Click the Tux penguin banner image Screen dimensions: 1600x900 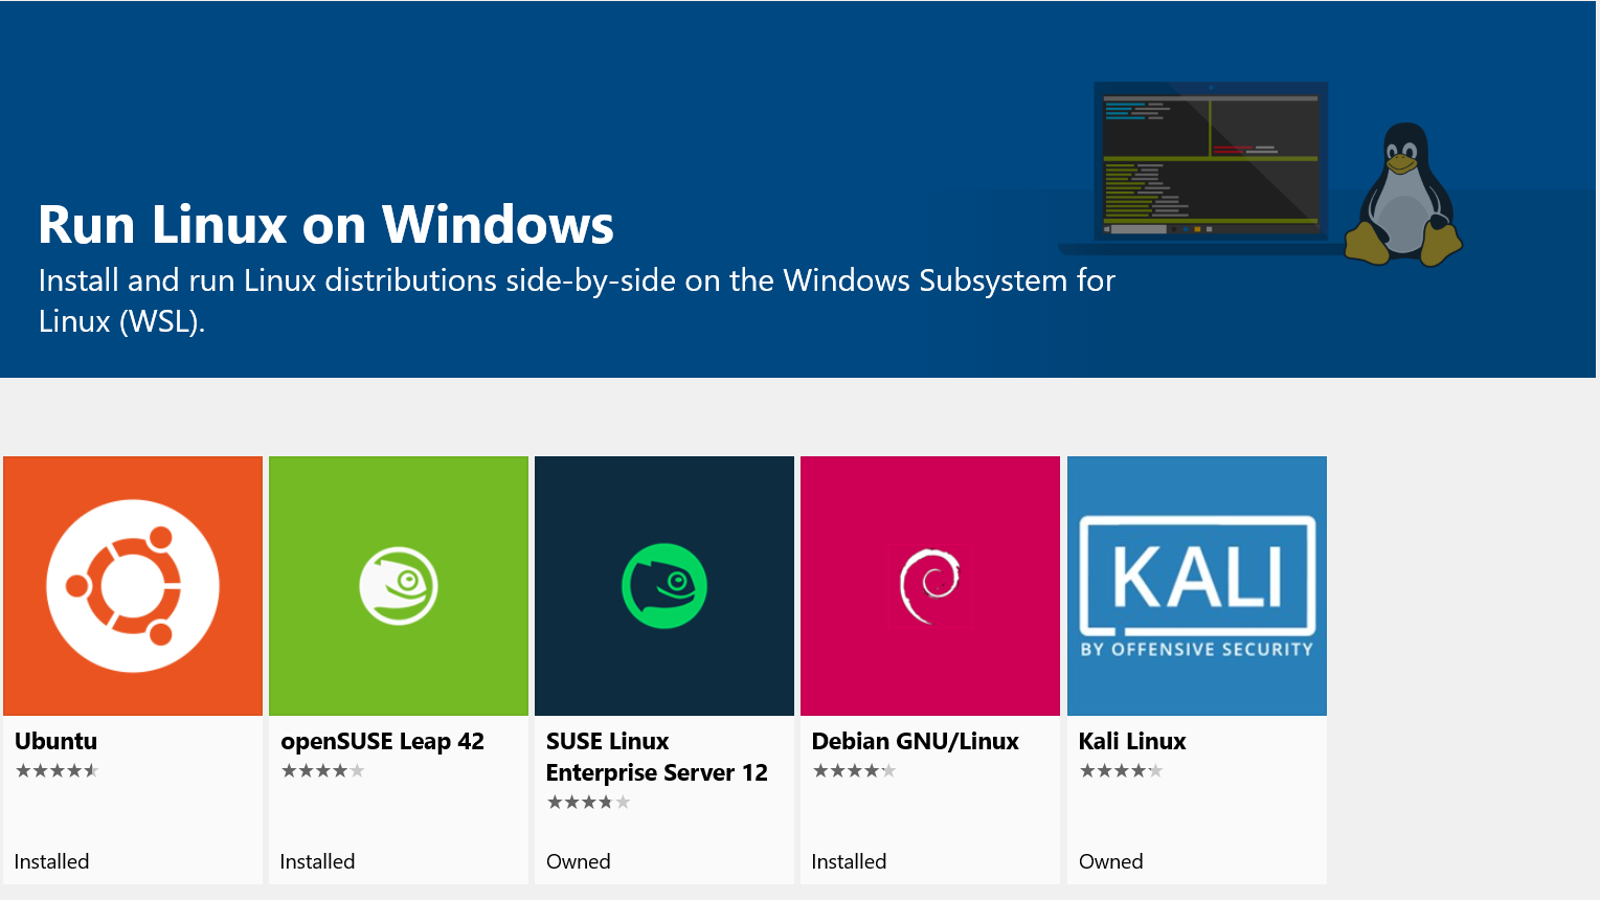1403,194
